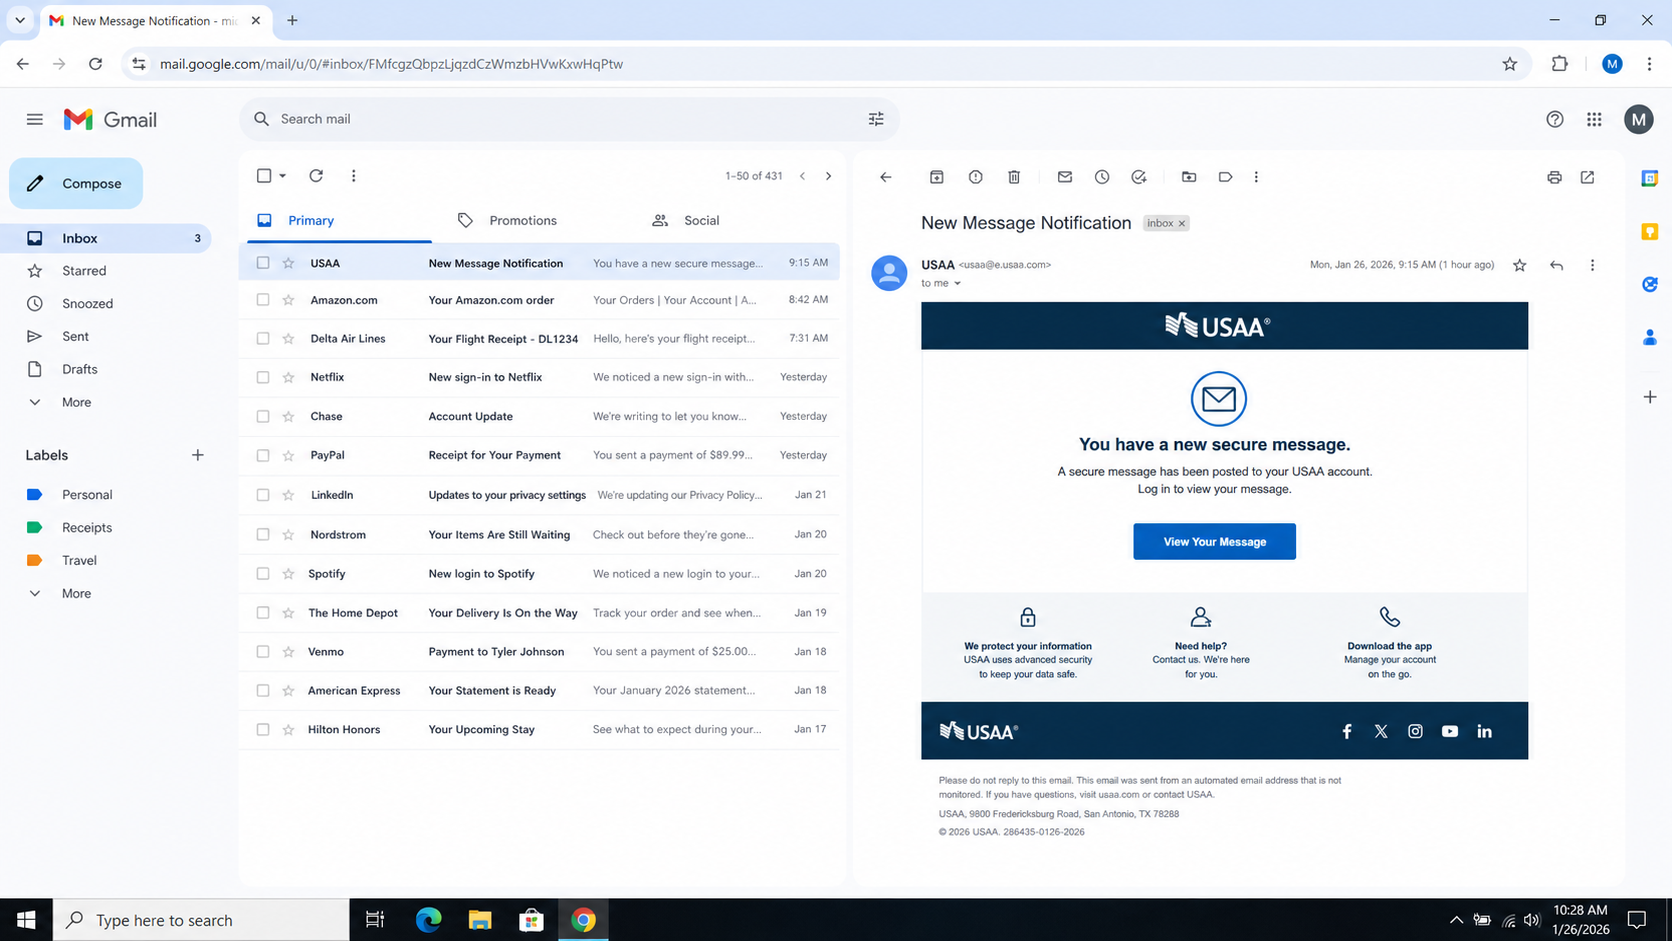1672x941 pixels.
Task: Open File Explorer in taskbar
Action: click(x=480, y=920)
